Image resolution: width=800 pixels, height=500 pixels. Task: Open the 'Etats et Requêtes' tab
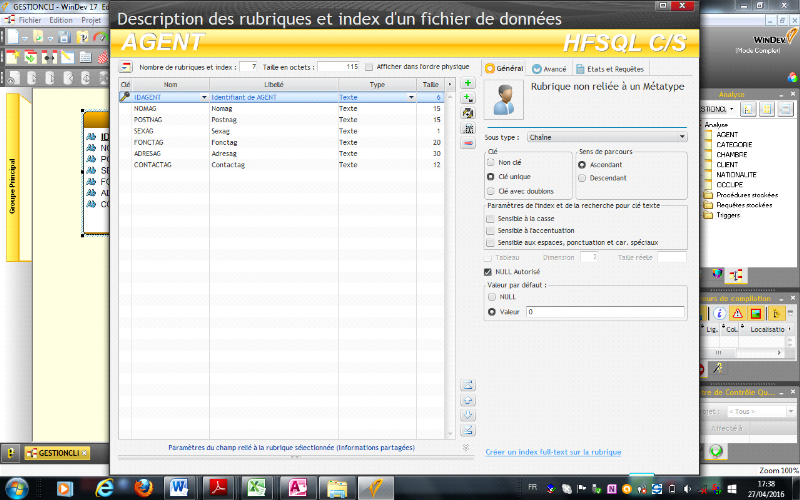pyautogui.click(x=610, y=69)
